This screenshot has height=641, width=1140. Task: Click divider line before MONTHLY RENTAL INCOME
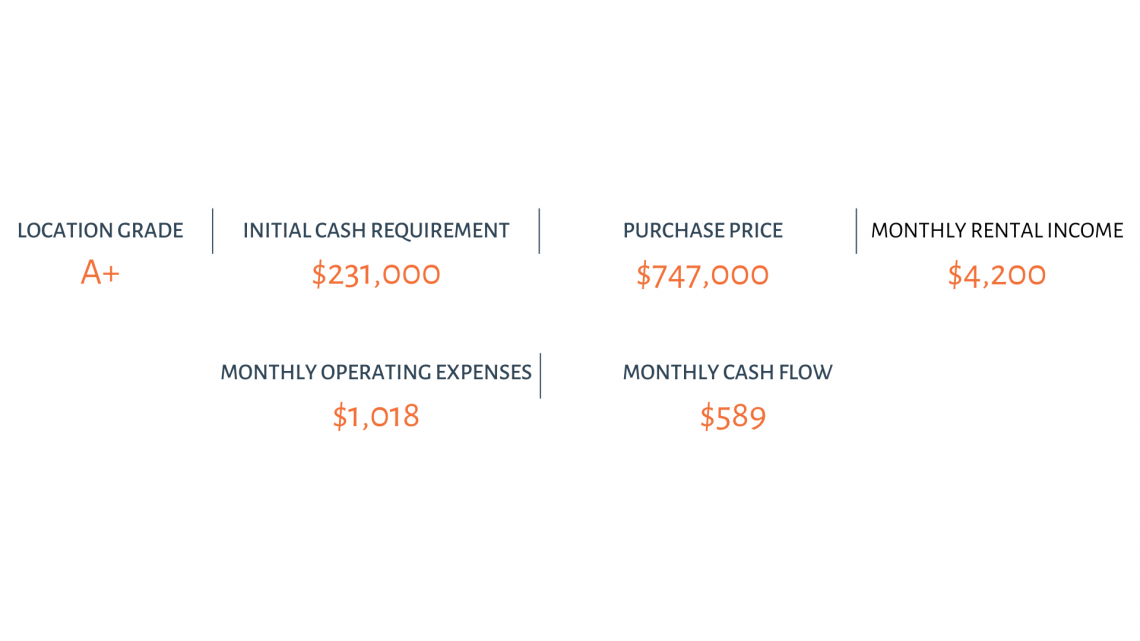856,231
